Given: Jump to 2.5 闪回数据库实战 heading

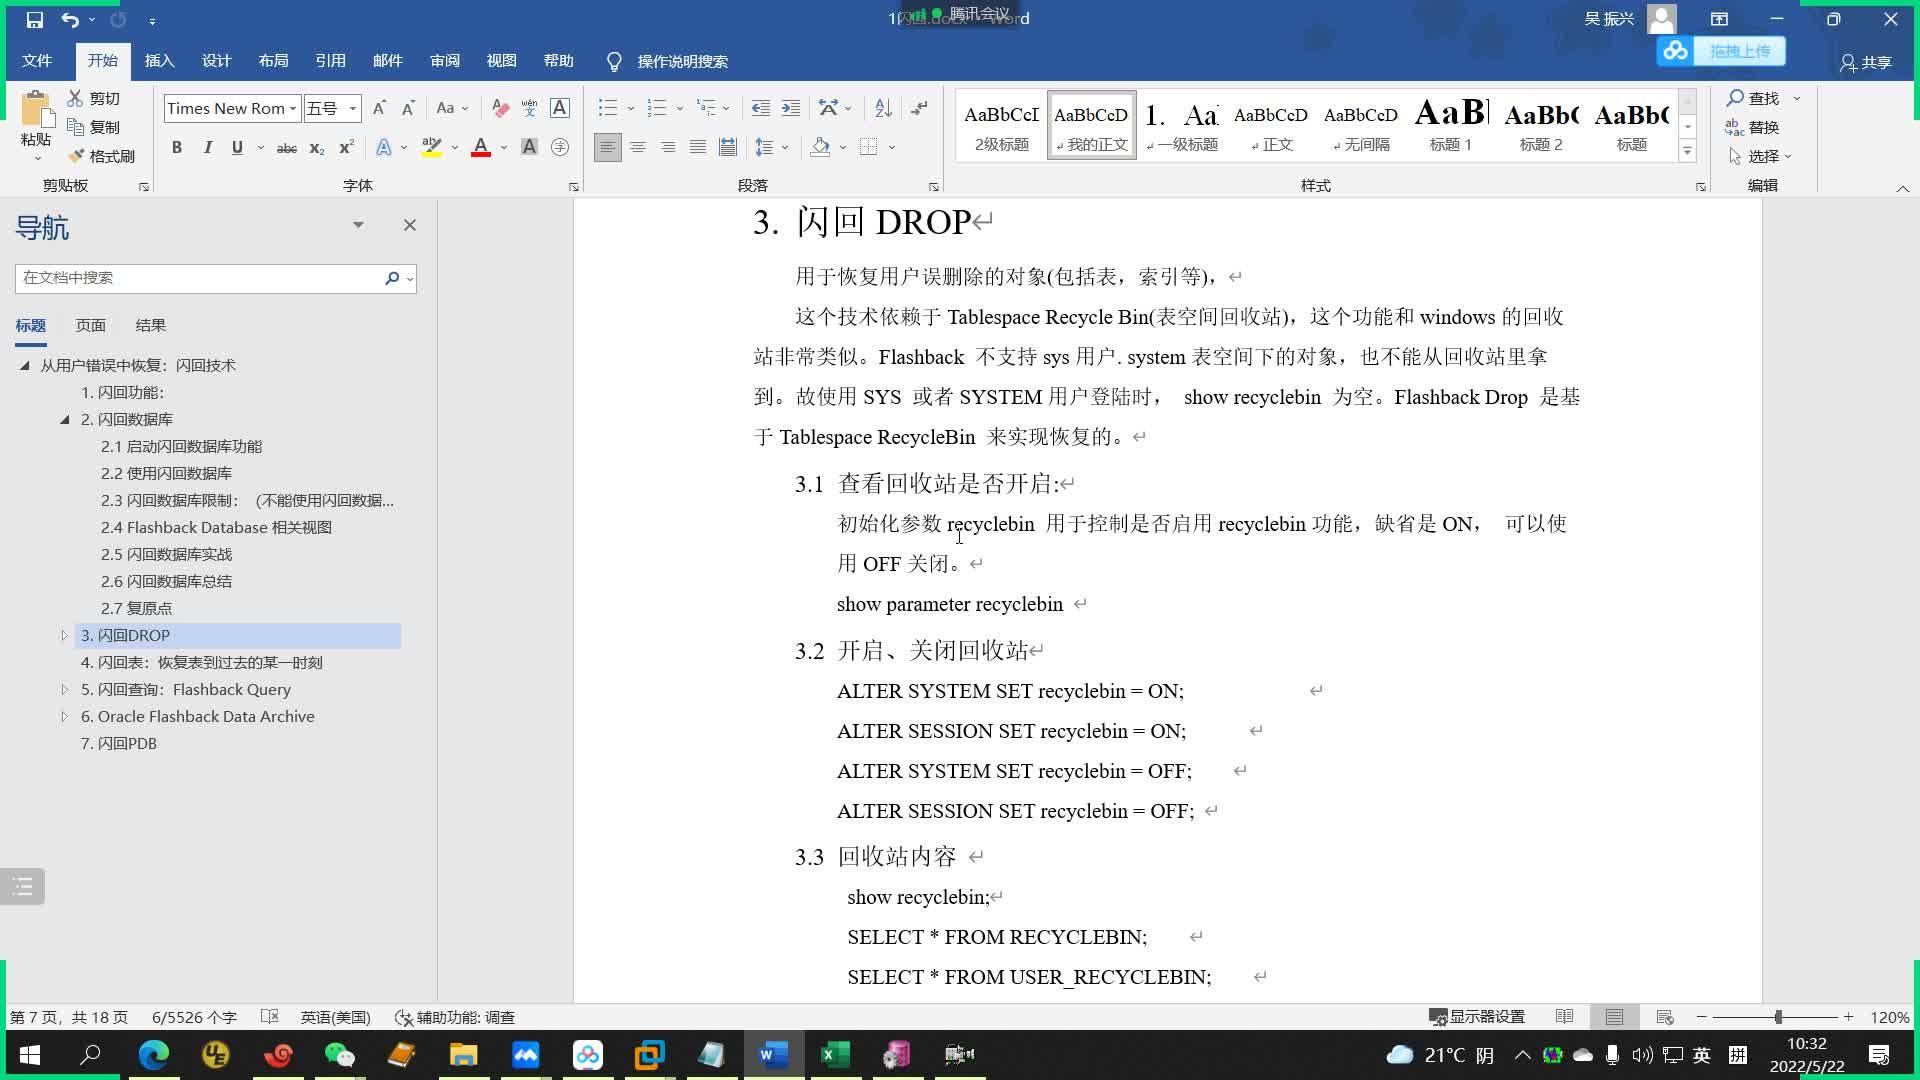Looking at the screenshot, I should [166, 554].
